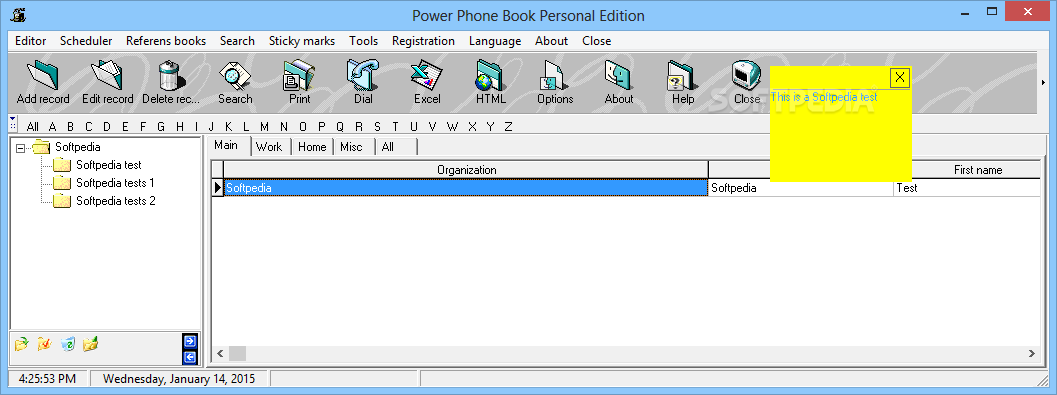Open the Search menu

click(237, 41)
